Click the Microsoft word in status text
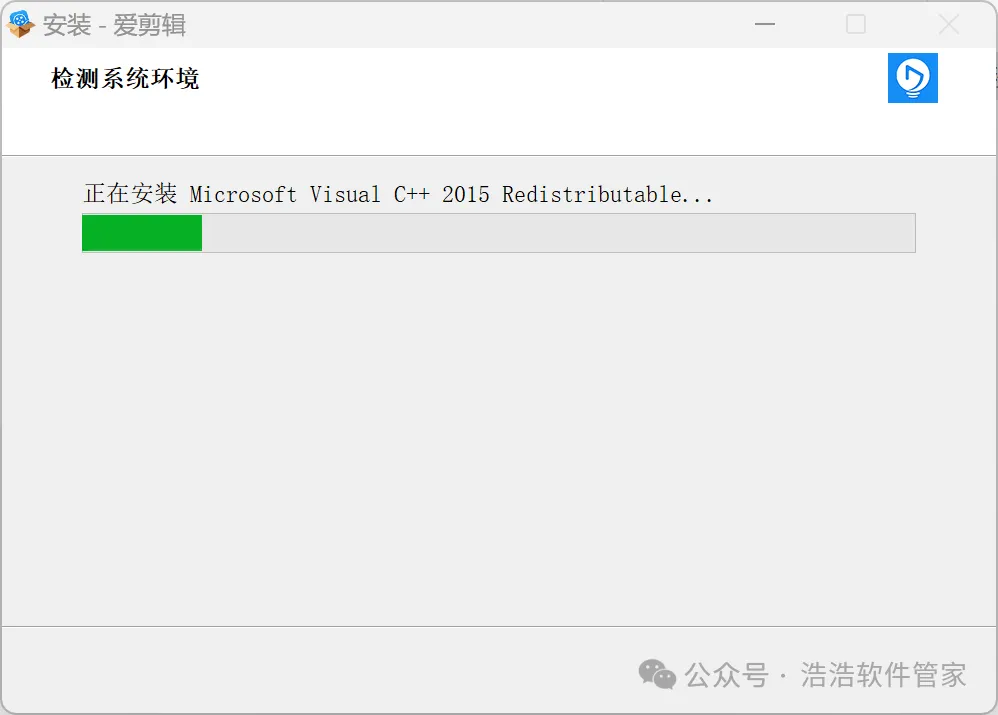Viewport: 998px width, 715px height. 243,194
